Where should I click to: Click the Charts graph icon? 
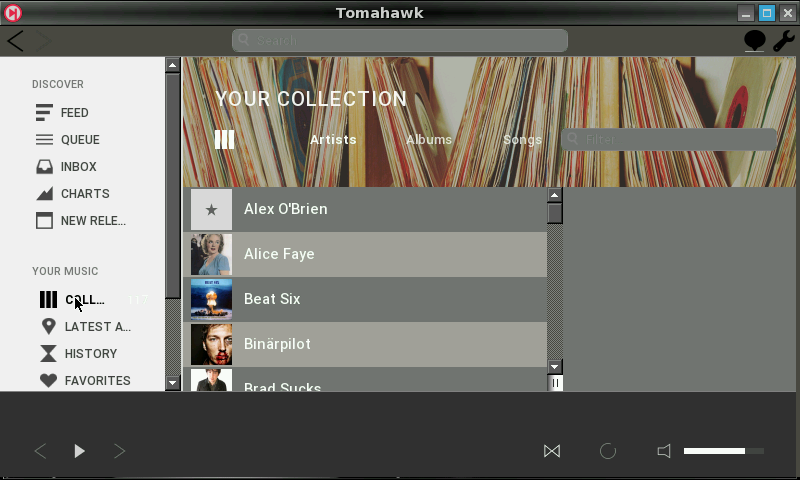click(44, 194)
